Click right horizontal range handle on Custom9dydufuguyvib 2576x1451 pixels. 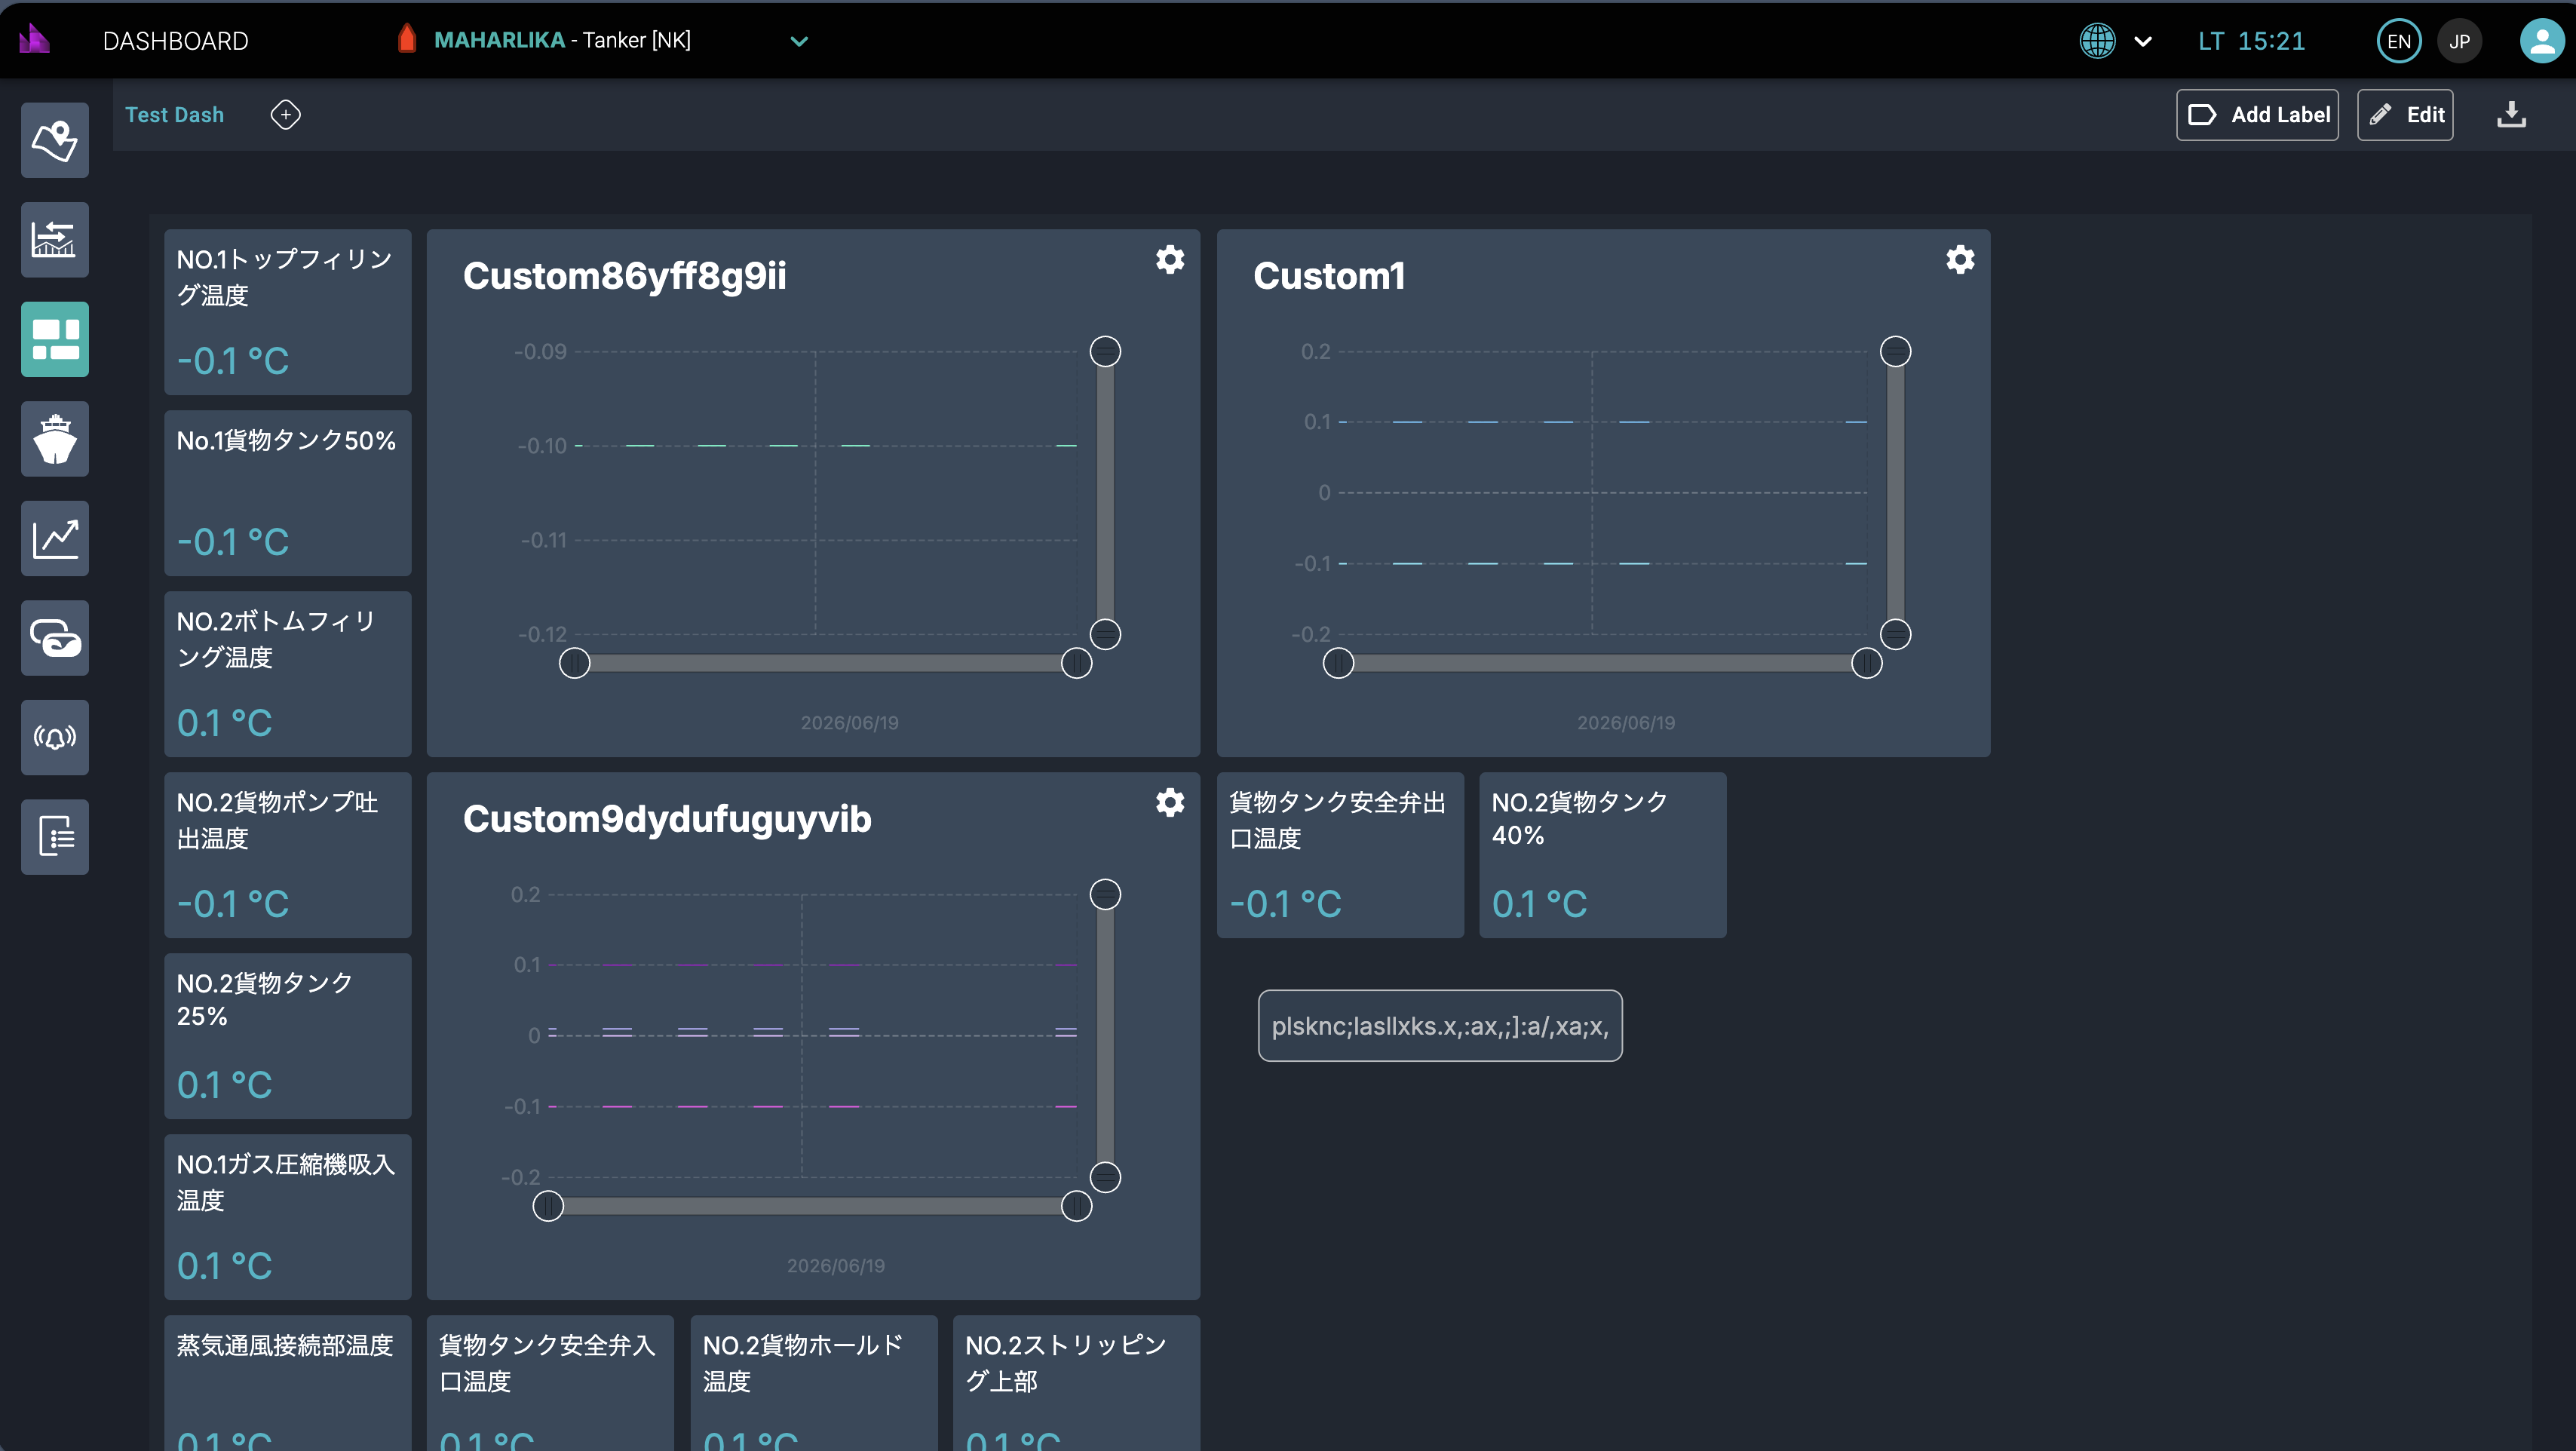tap(1076, 1206)
